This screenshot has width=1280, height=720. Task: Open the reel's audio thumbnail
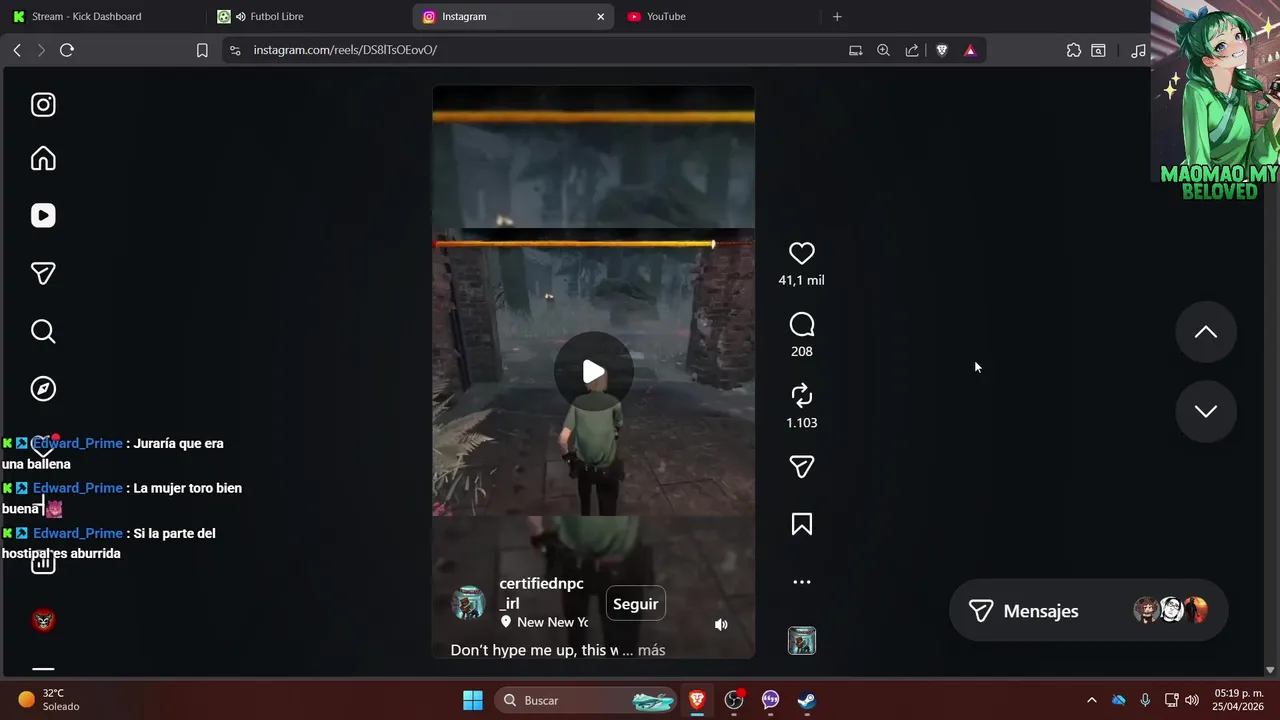click(x=802, y=641)
